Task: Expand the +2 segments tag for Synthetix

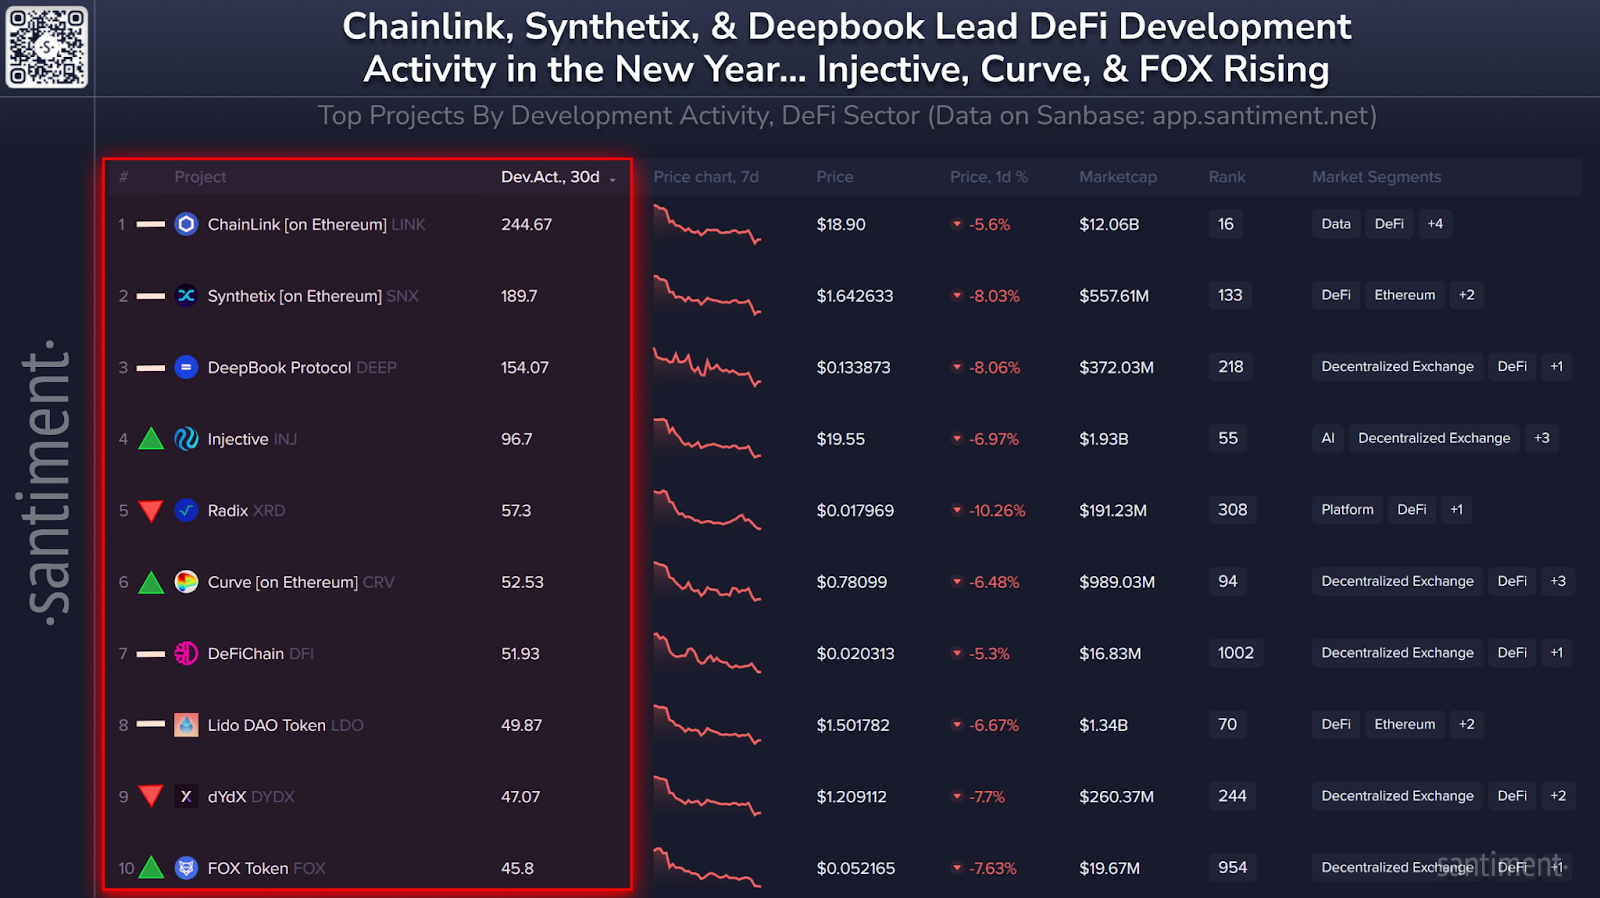Action: [x=1466, y=295]
